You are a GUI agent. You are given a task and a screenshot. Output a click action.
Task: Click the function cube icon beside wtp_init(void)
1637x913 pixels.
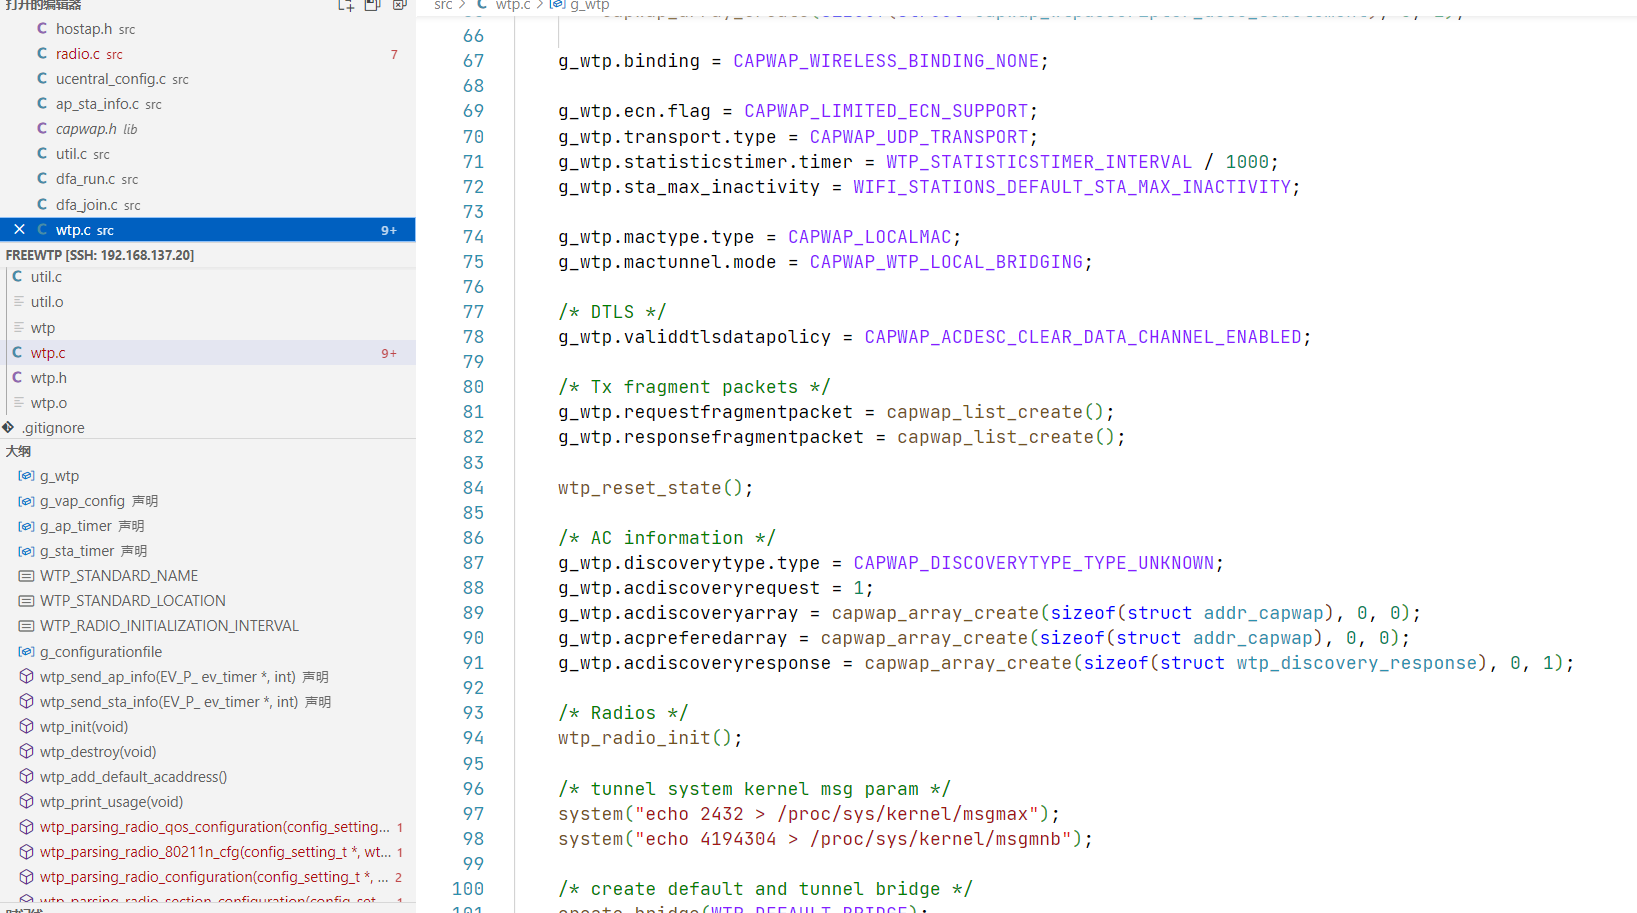[x=27, y=727]
